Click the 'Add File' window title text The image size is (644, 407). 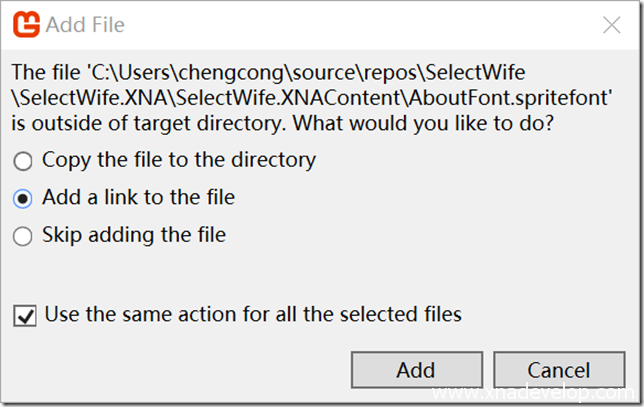point(85,24)
